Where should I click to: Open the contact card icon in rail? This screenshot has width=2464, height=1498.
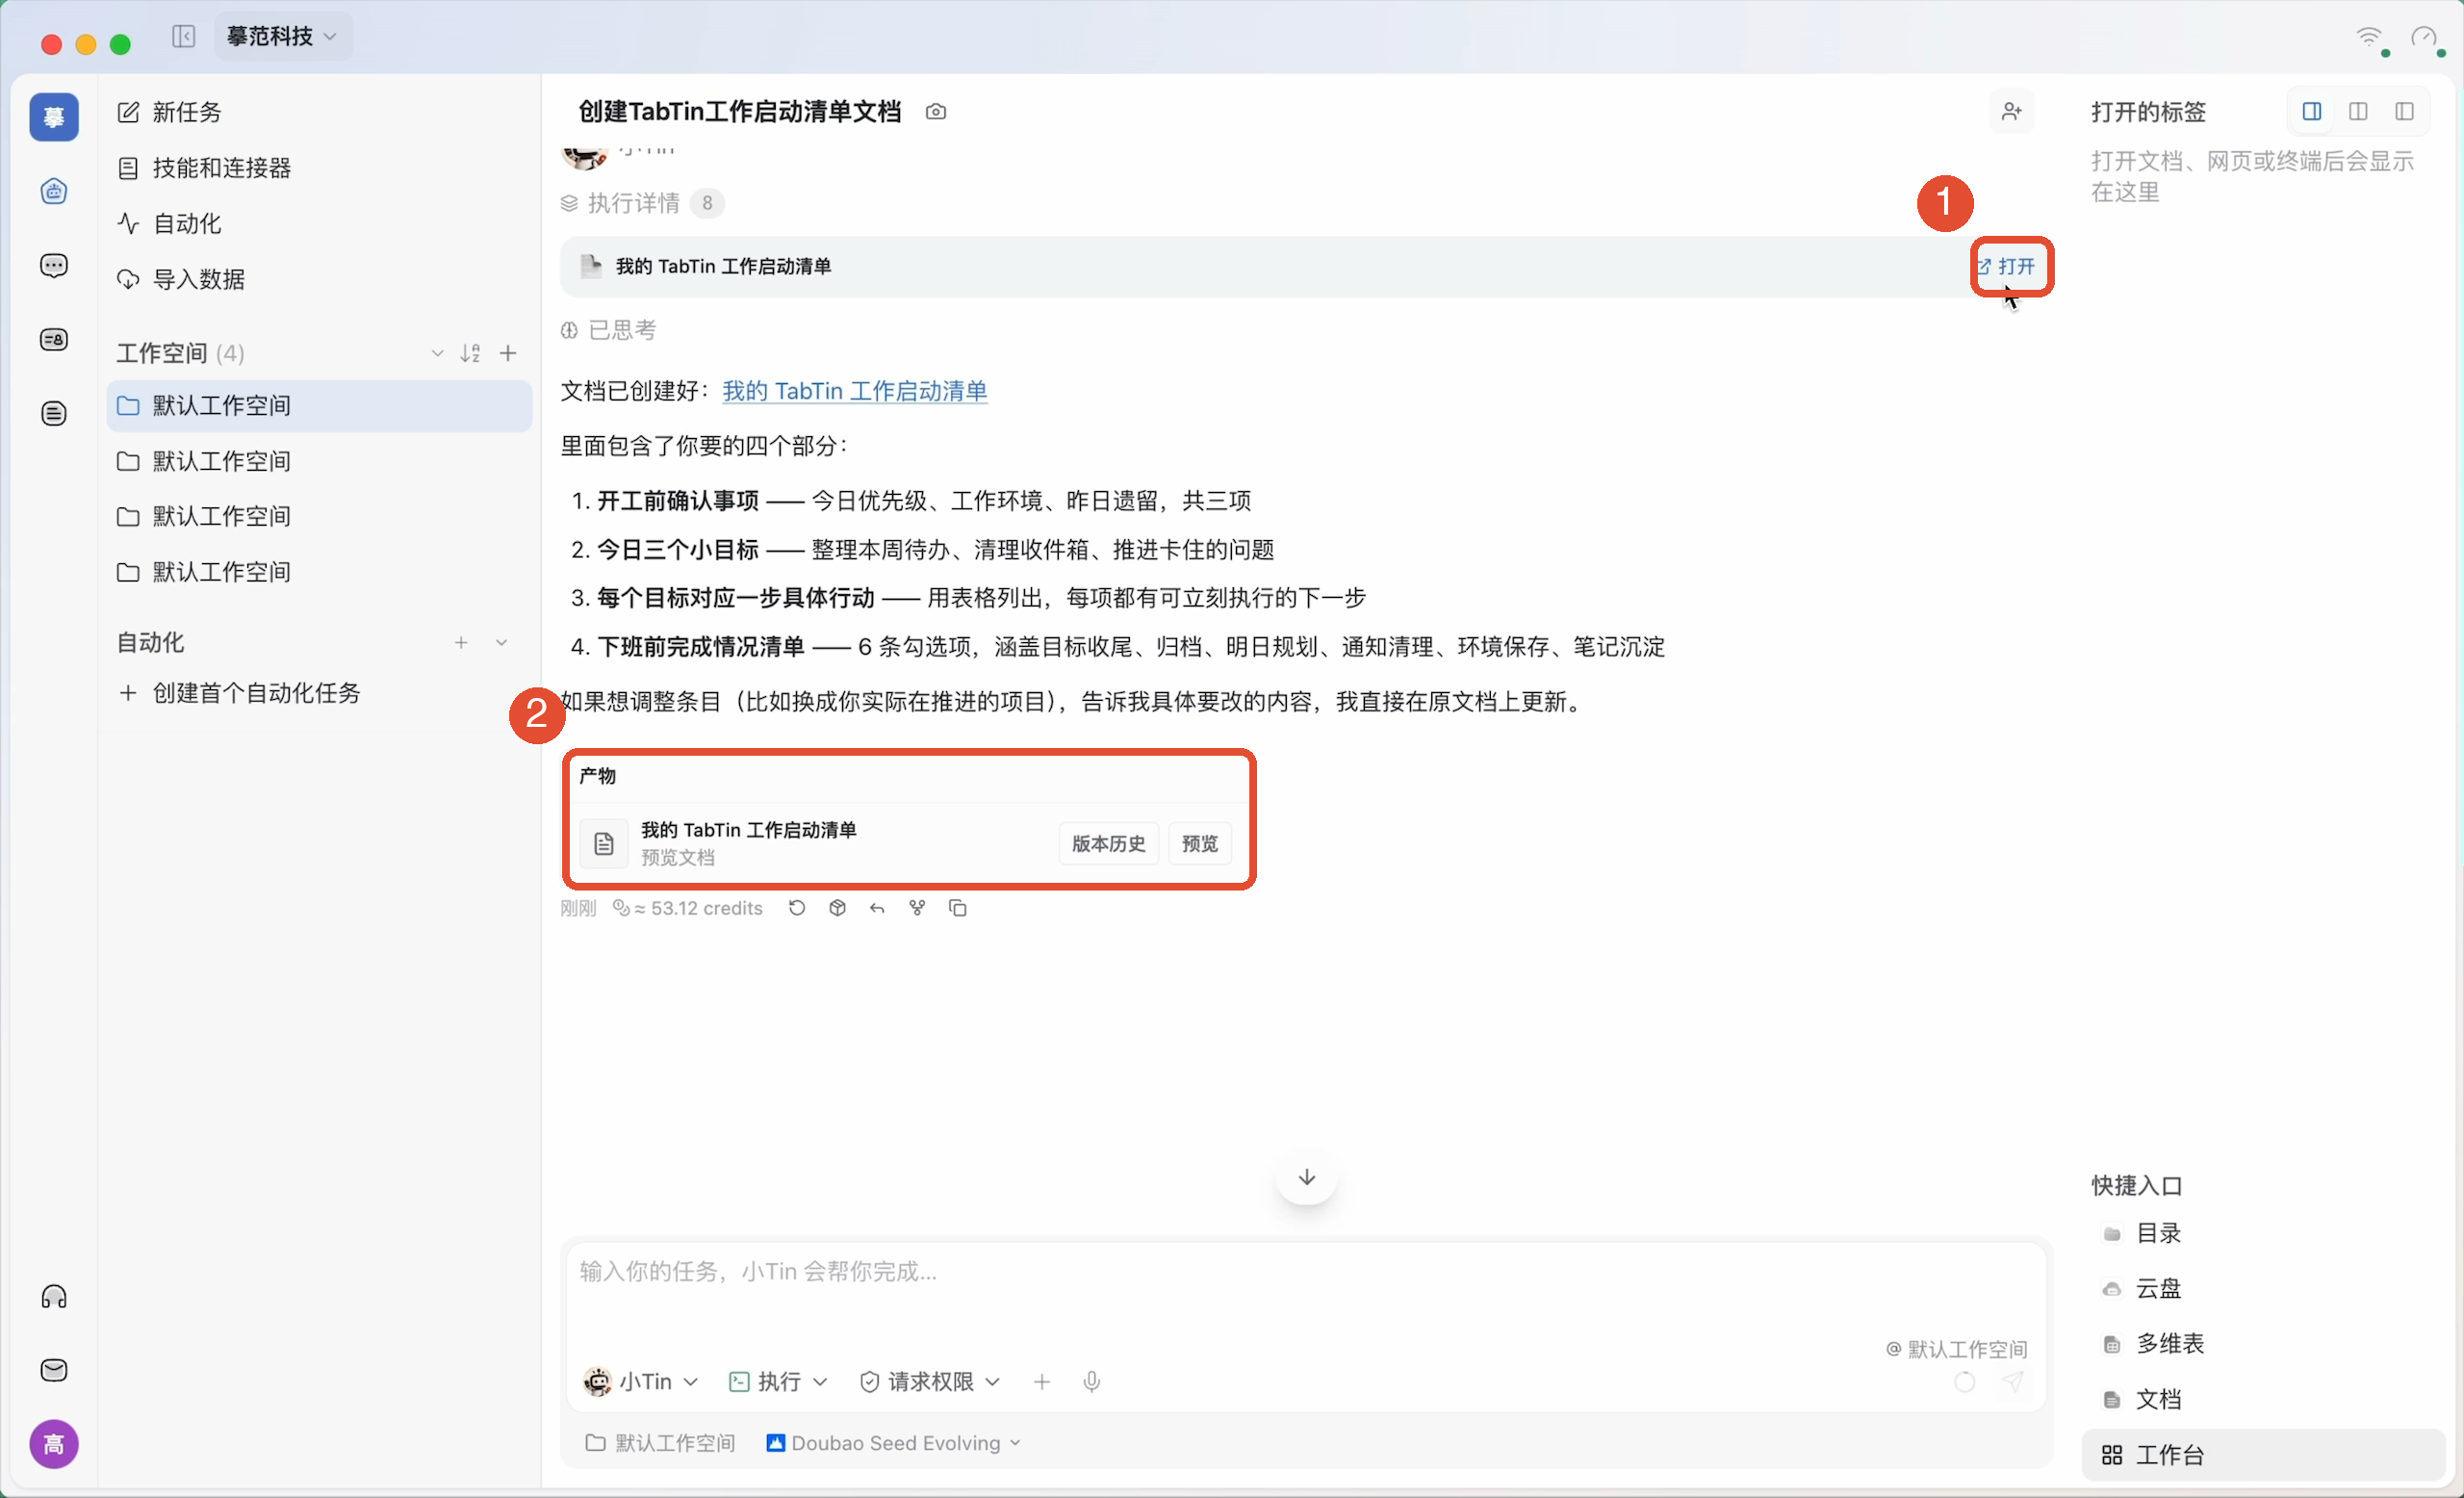tap(54, 340)
